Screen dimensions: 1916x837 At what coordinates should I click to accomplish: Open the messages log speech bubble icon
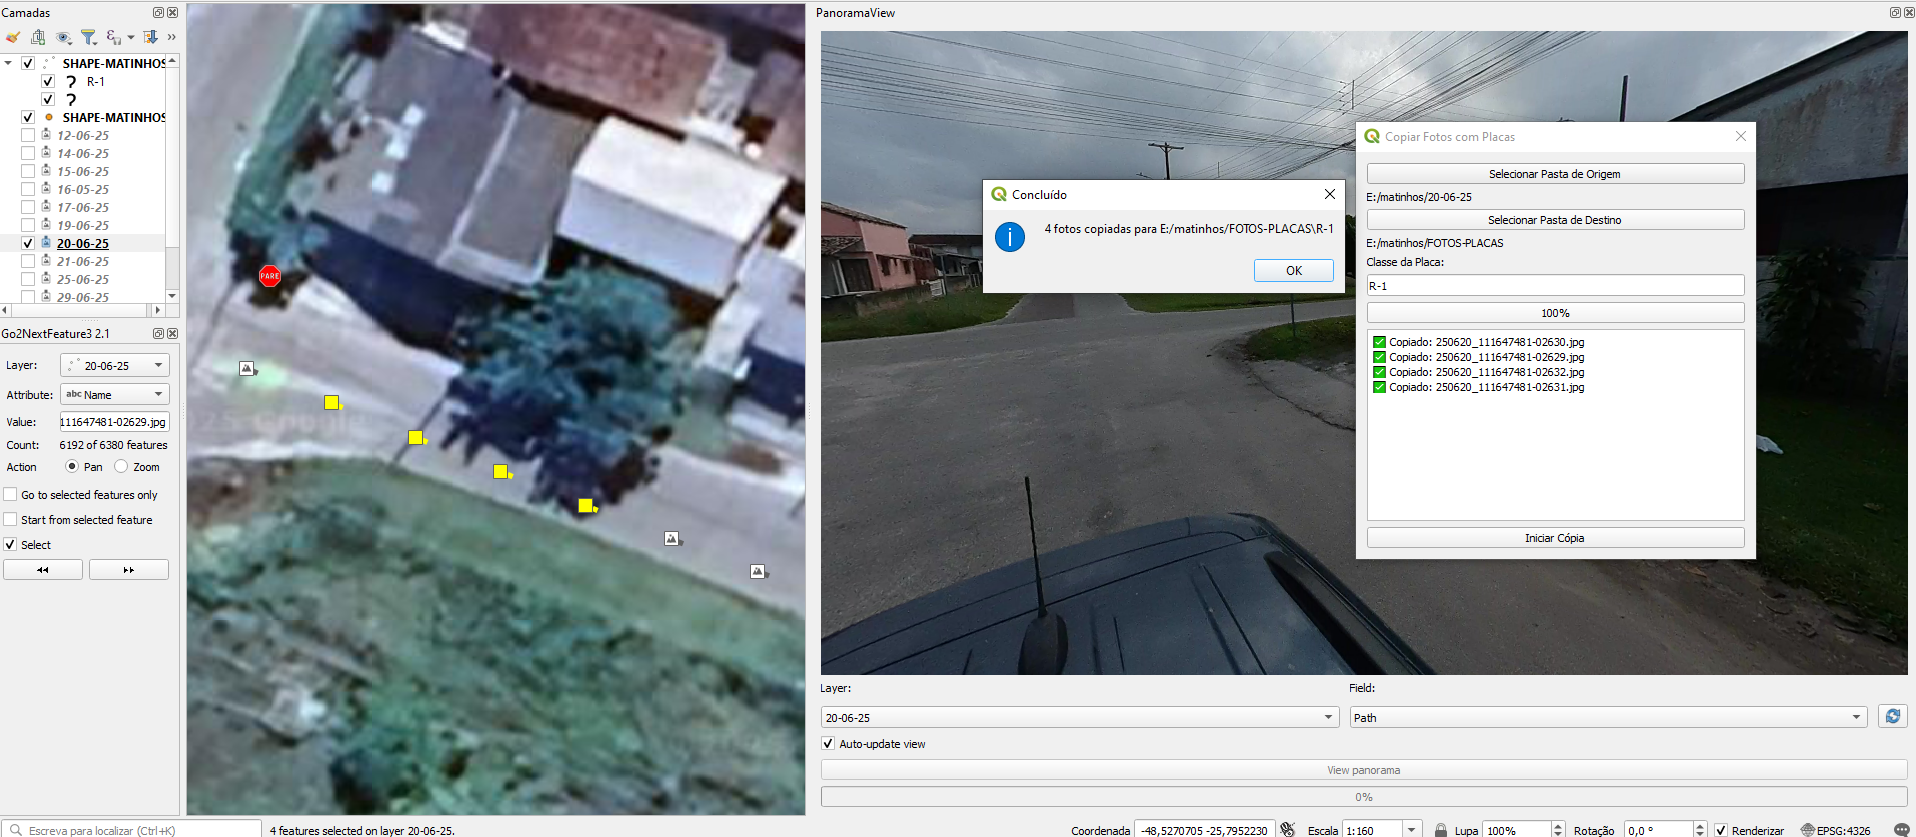pyautogui.click(x=1901, y=830)
